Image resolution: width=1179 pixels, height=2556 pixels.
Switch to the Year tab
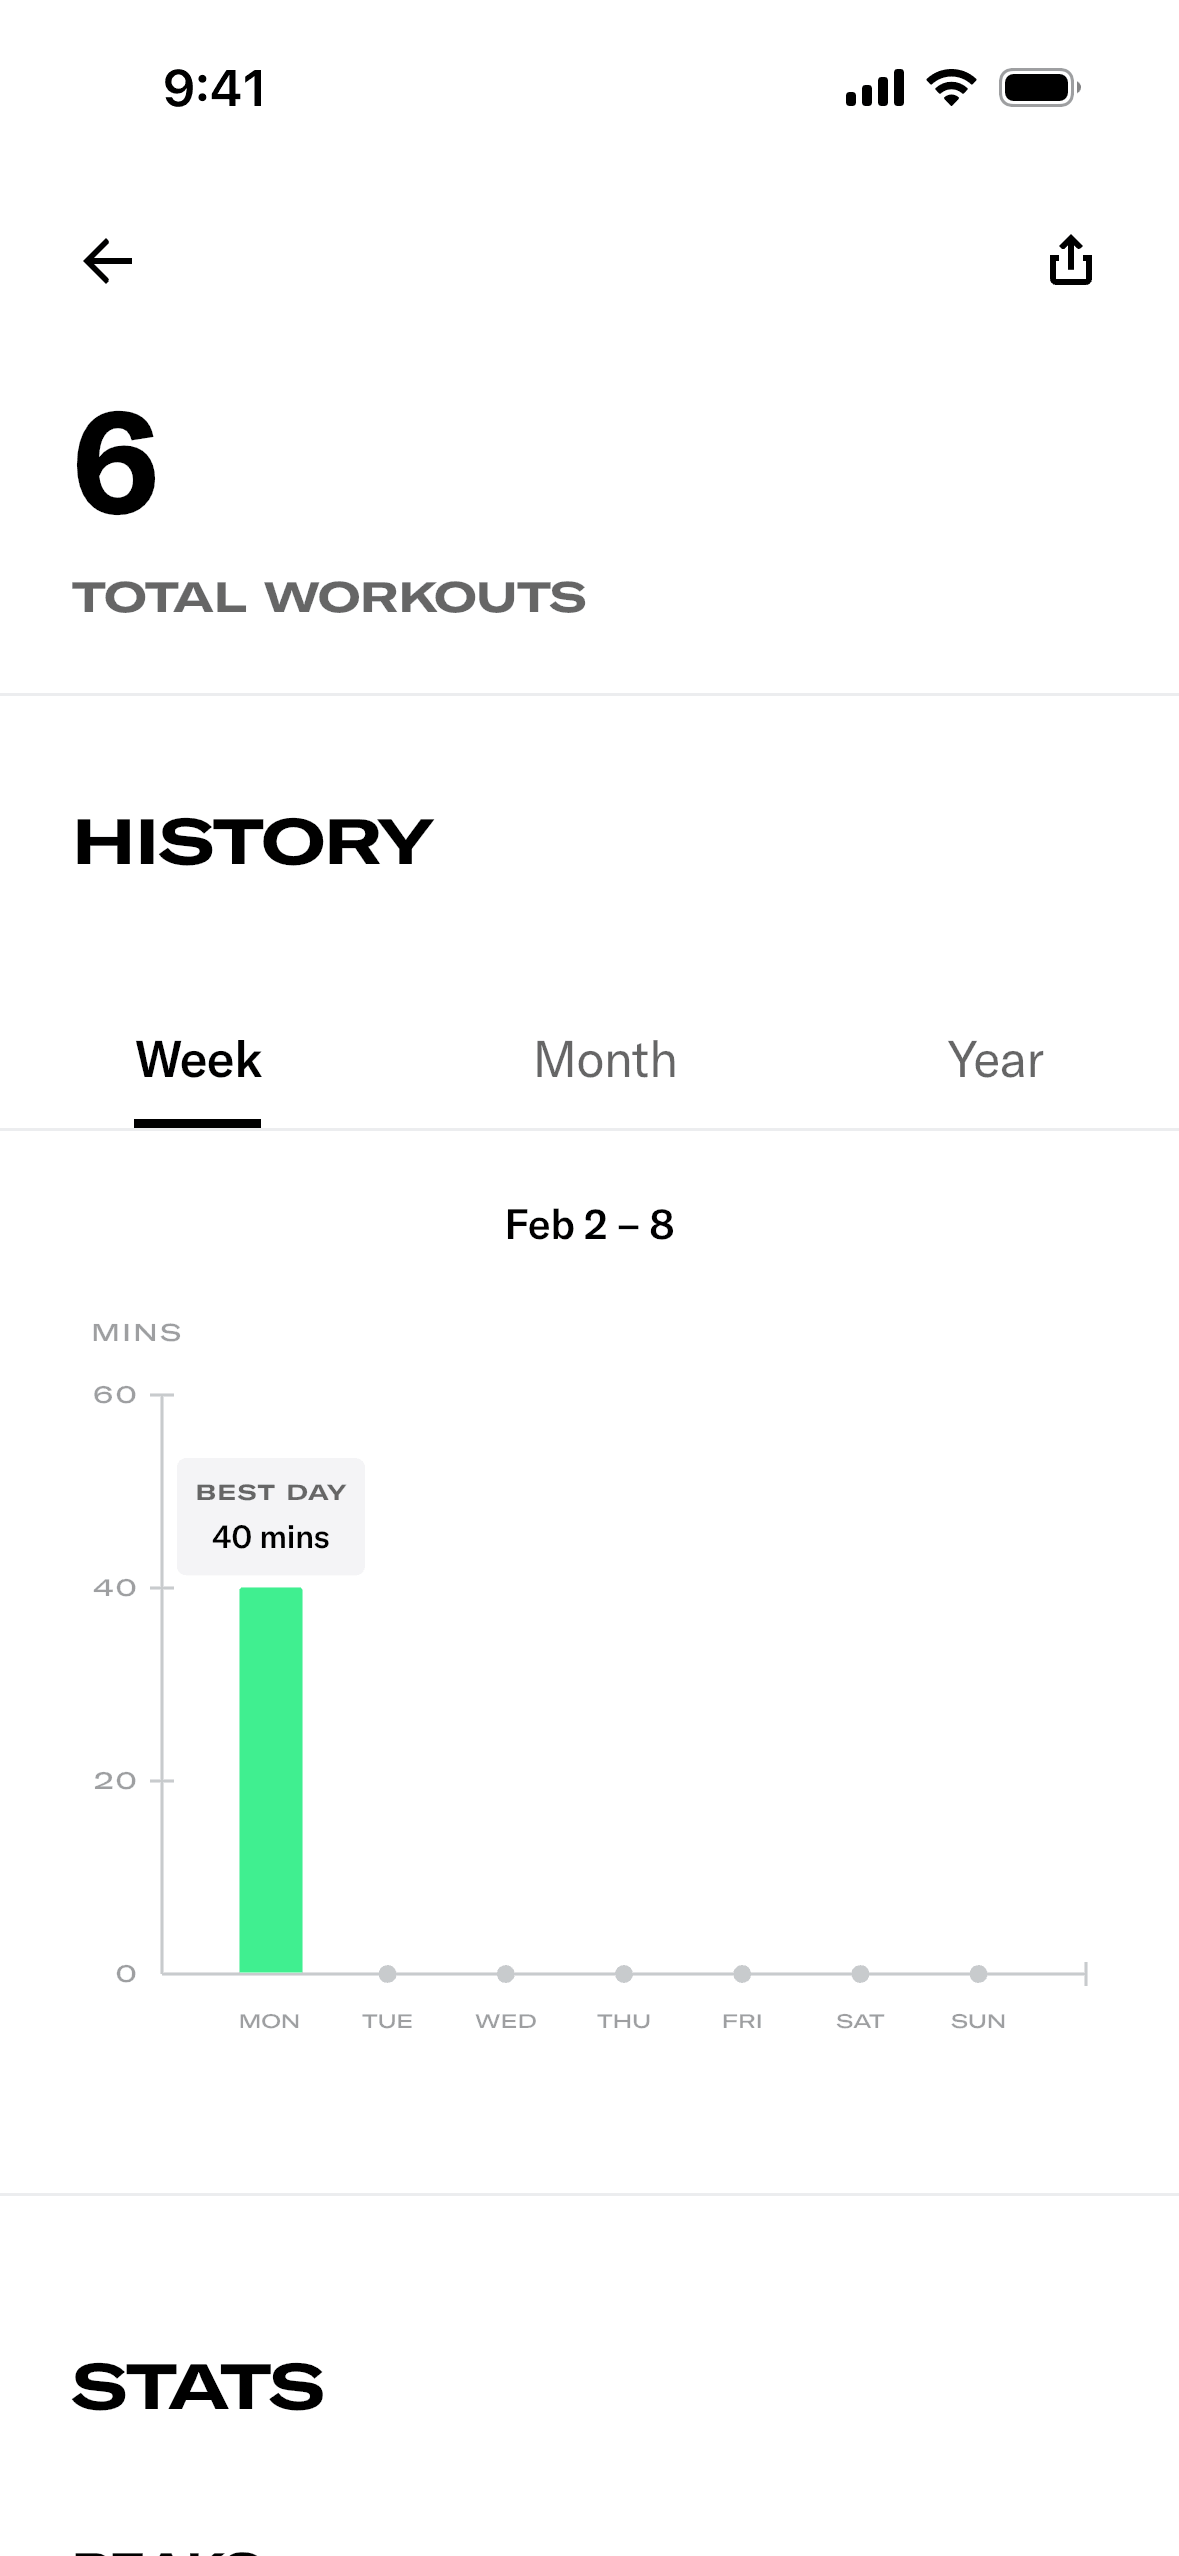pos(995,1060)
